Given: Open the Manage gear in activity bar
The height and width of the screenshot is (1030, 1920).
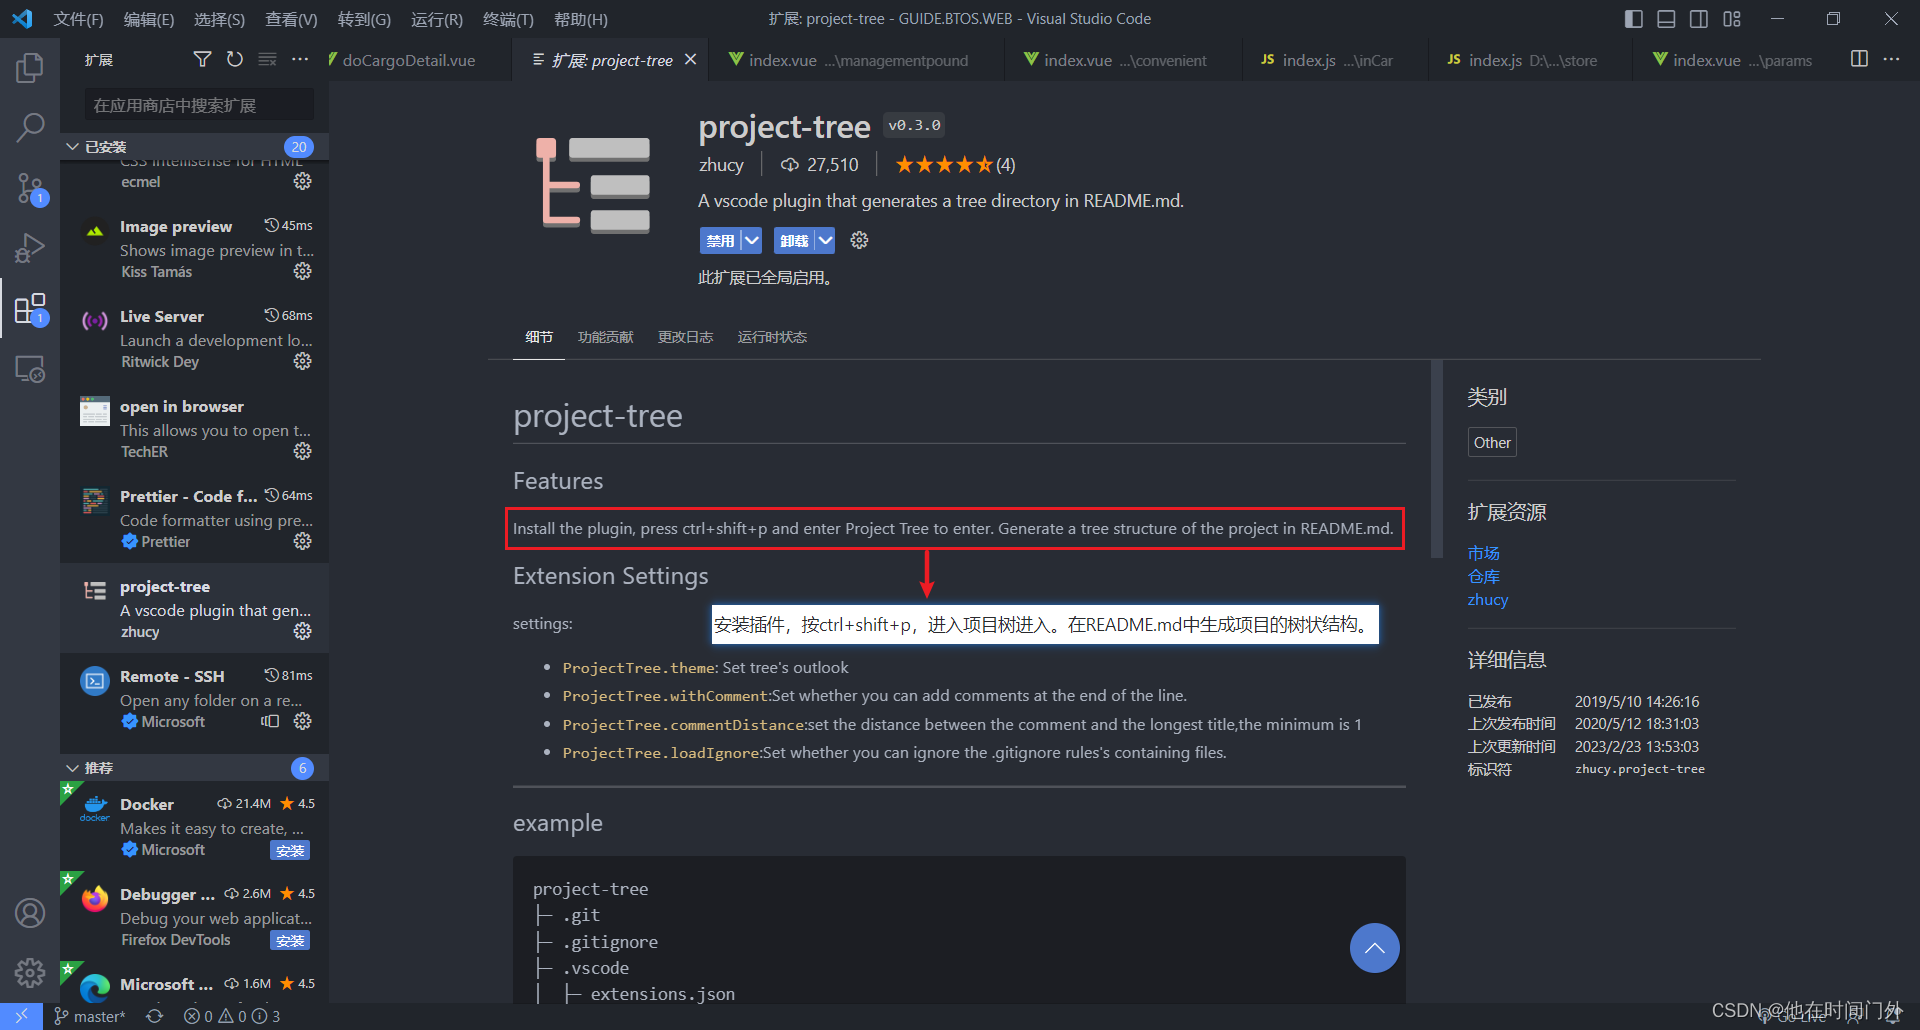Looking at the screenshot, I should (x=30, y=972).
